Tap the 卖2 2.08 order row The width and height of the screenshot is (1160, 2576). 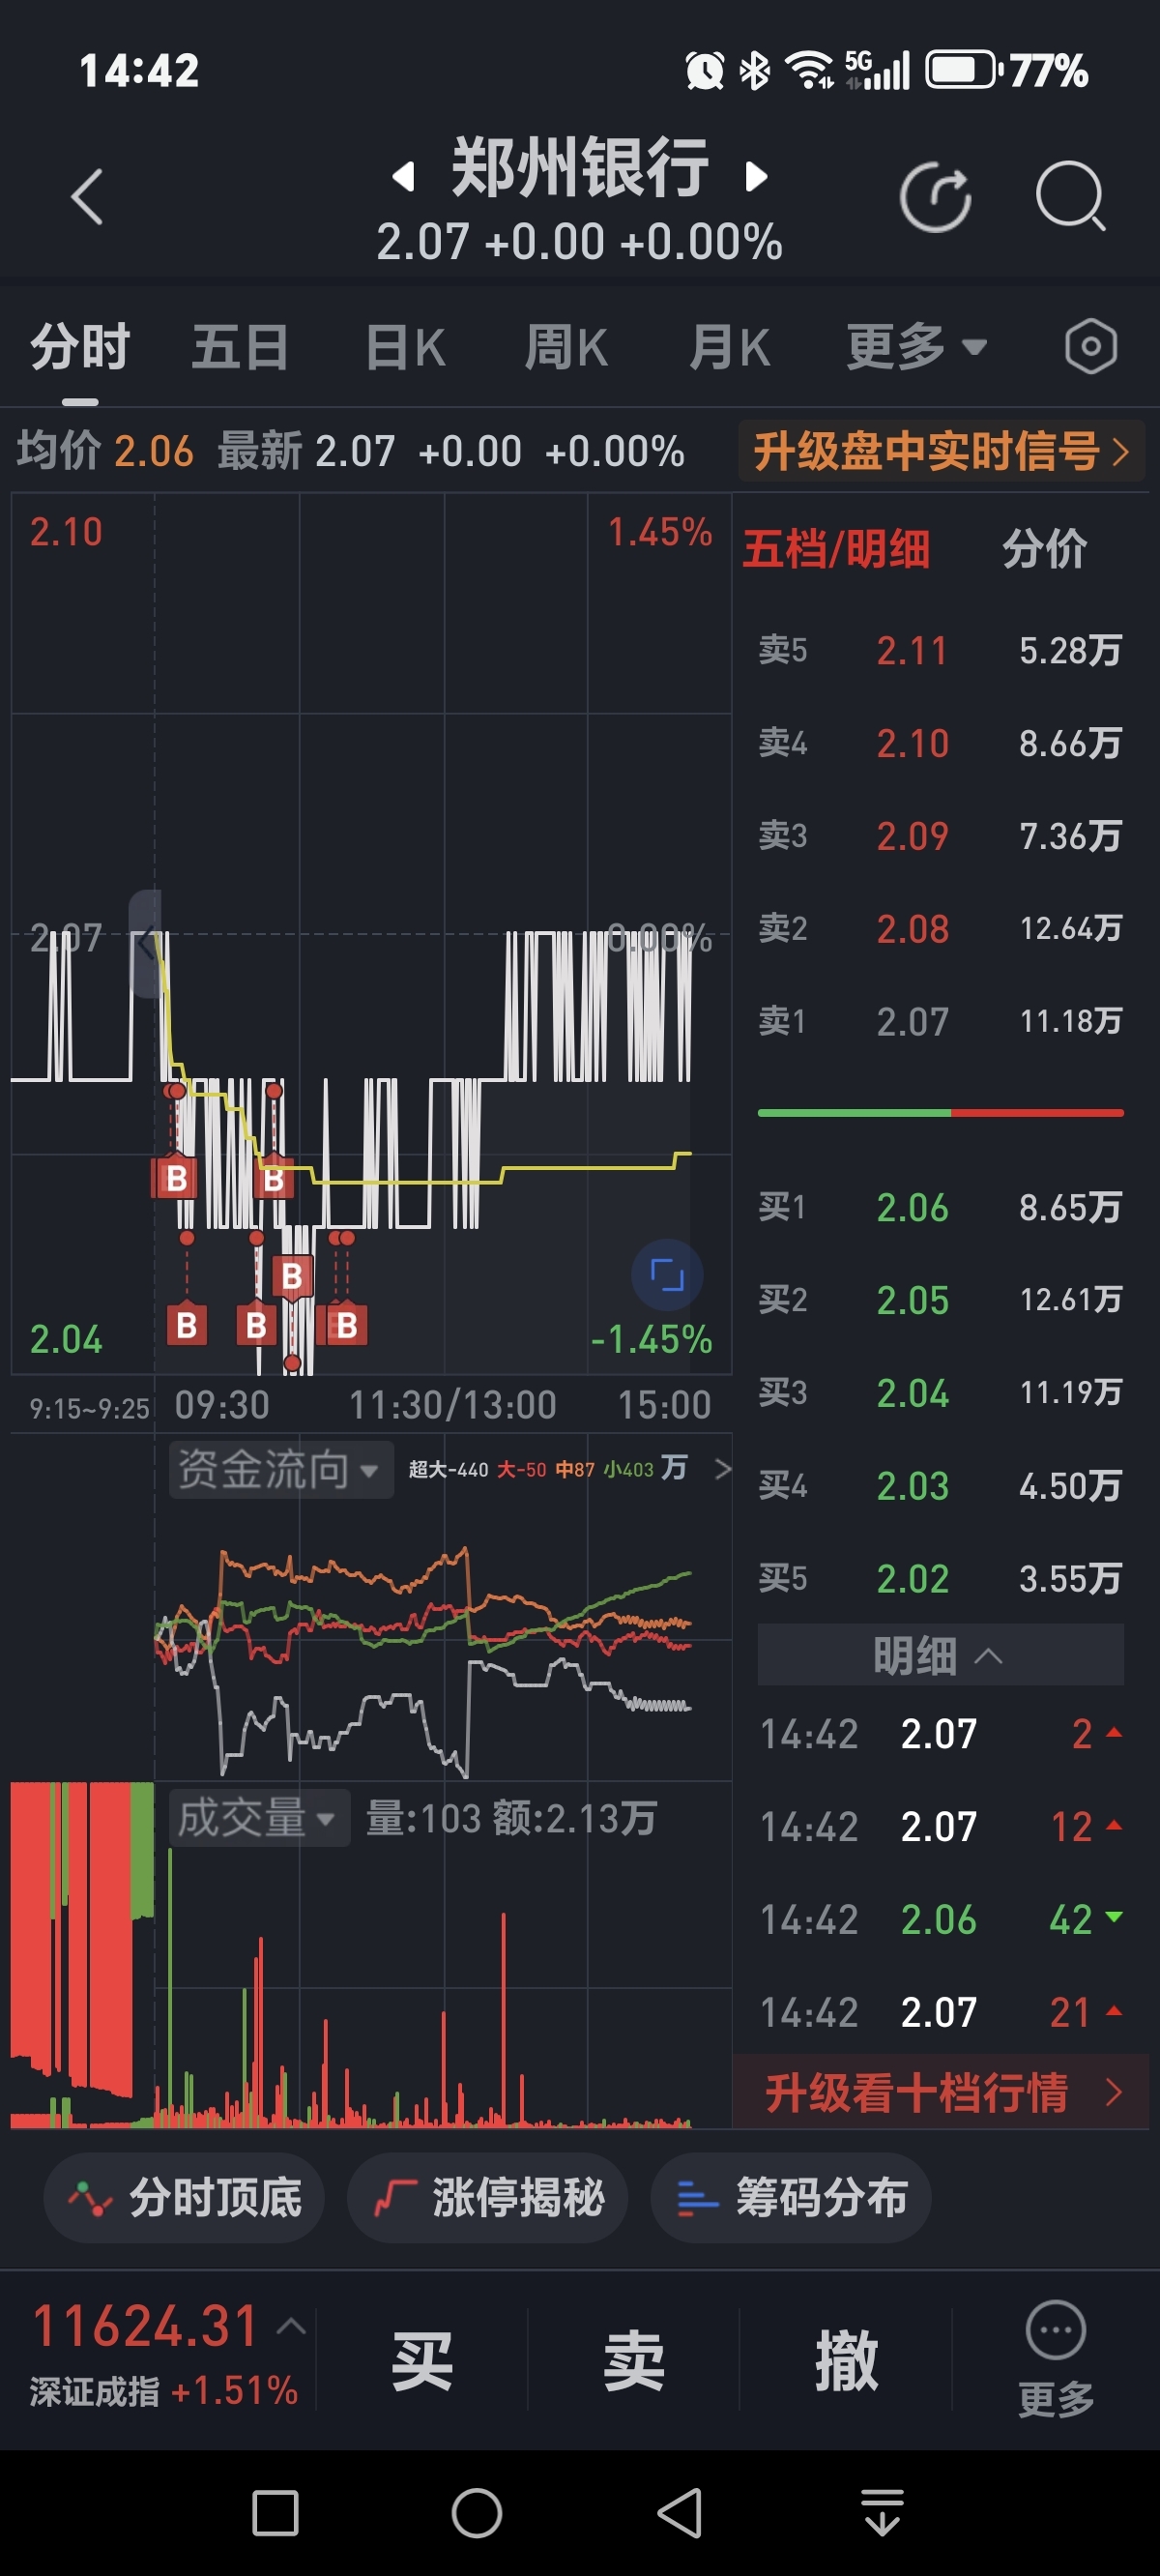click(x=940, y=929)
